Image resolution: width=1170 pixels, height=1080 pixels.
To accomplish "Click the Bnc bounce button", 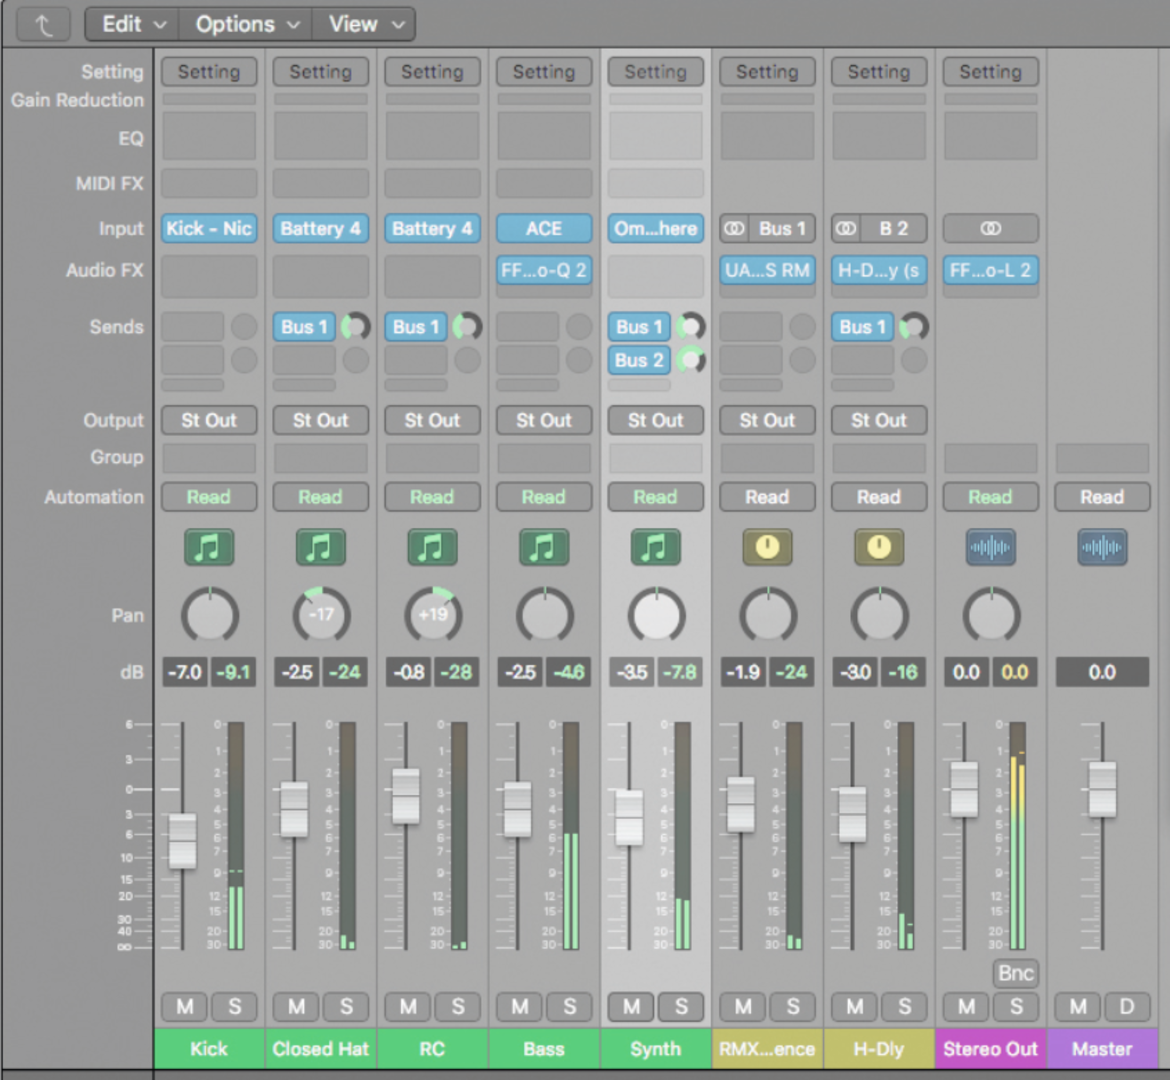I will pyautogui.click(x=1015, y=973).
